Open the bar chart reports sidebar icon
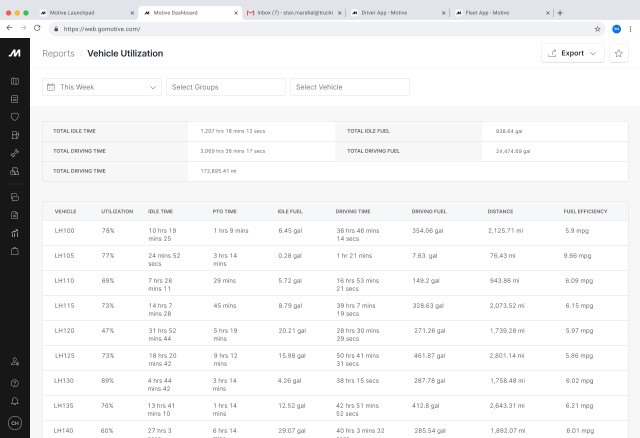Viewport: 640px width, 438px height. 14,233
